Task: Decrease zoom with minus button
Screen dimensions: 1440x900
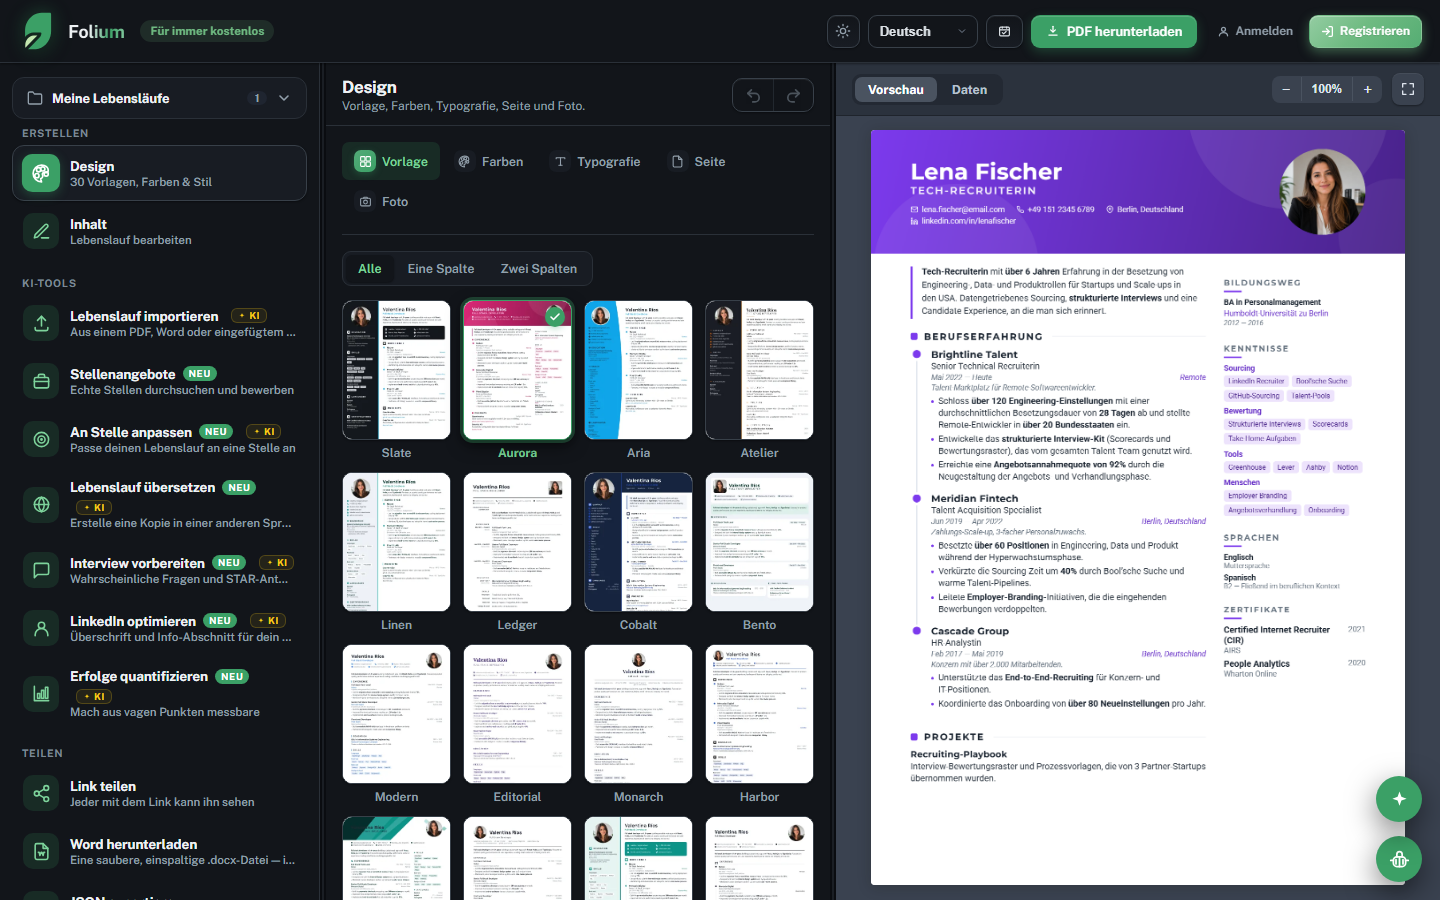Action: click(x=1286, y=89)
